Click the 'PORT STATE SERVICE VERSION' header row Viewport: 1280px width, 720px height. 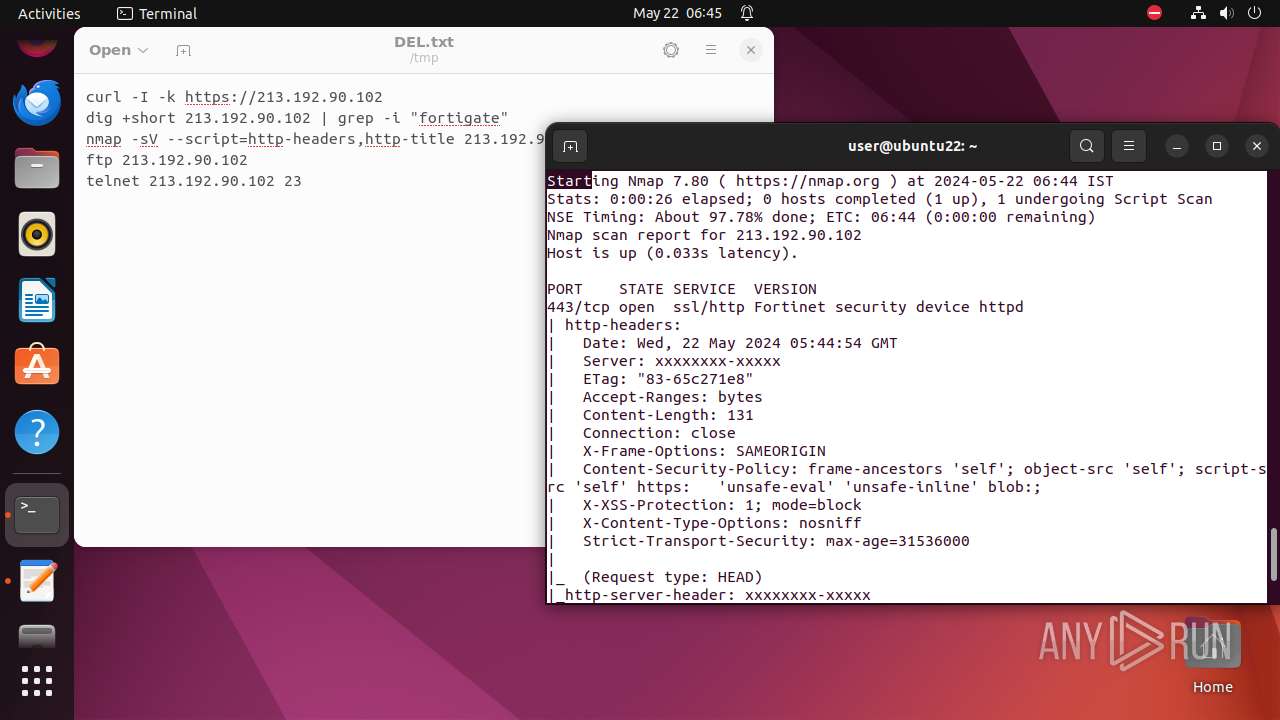[682, 289]
